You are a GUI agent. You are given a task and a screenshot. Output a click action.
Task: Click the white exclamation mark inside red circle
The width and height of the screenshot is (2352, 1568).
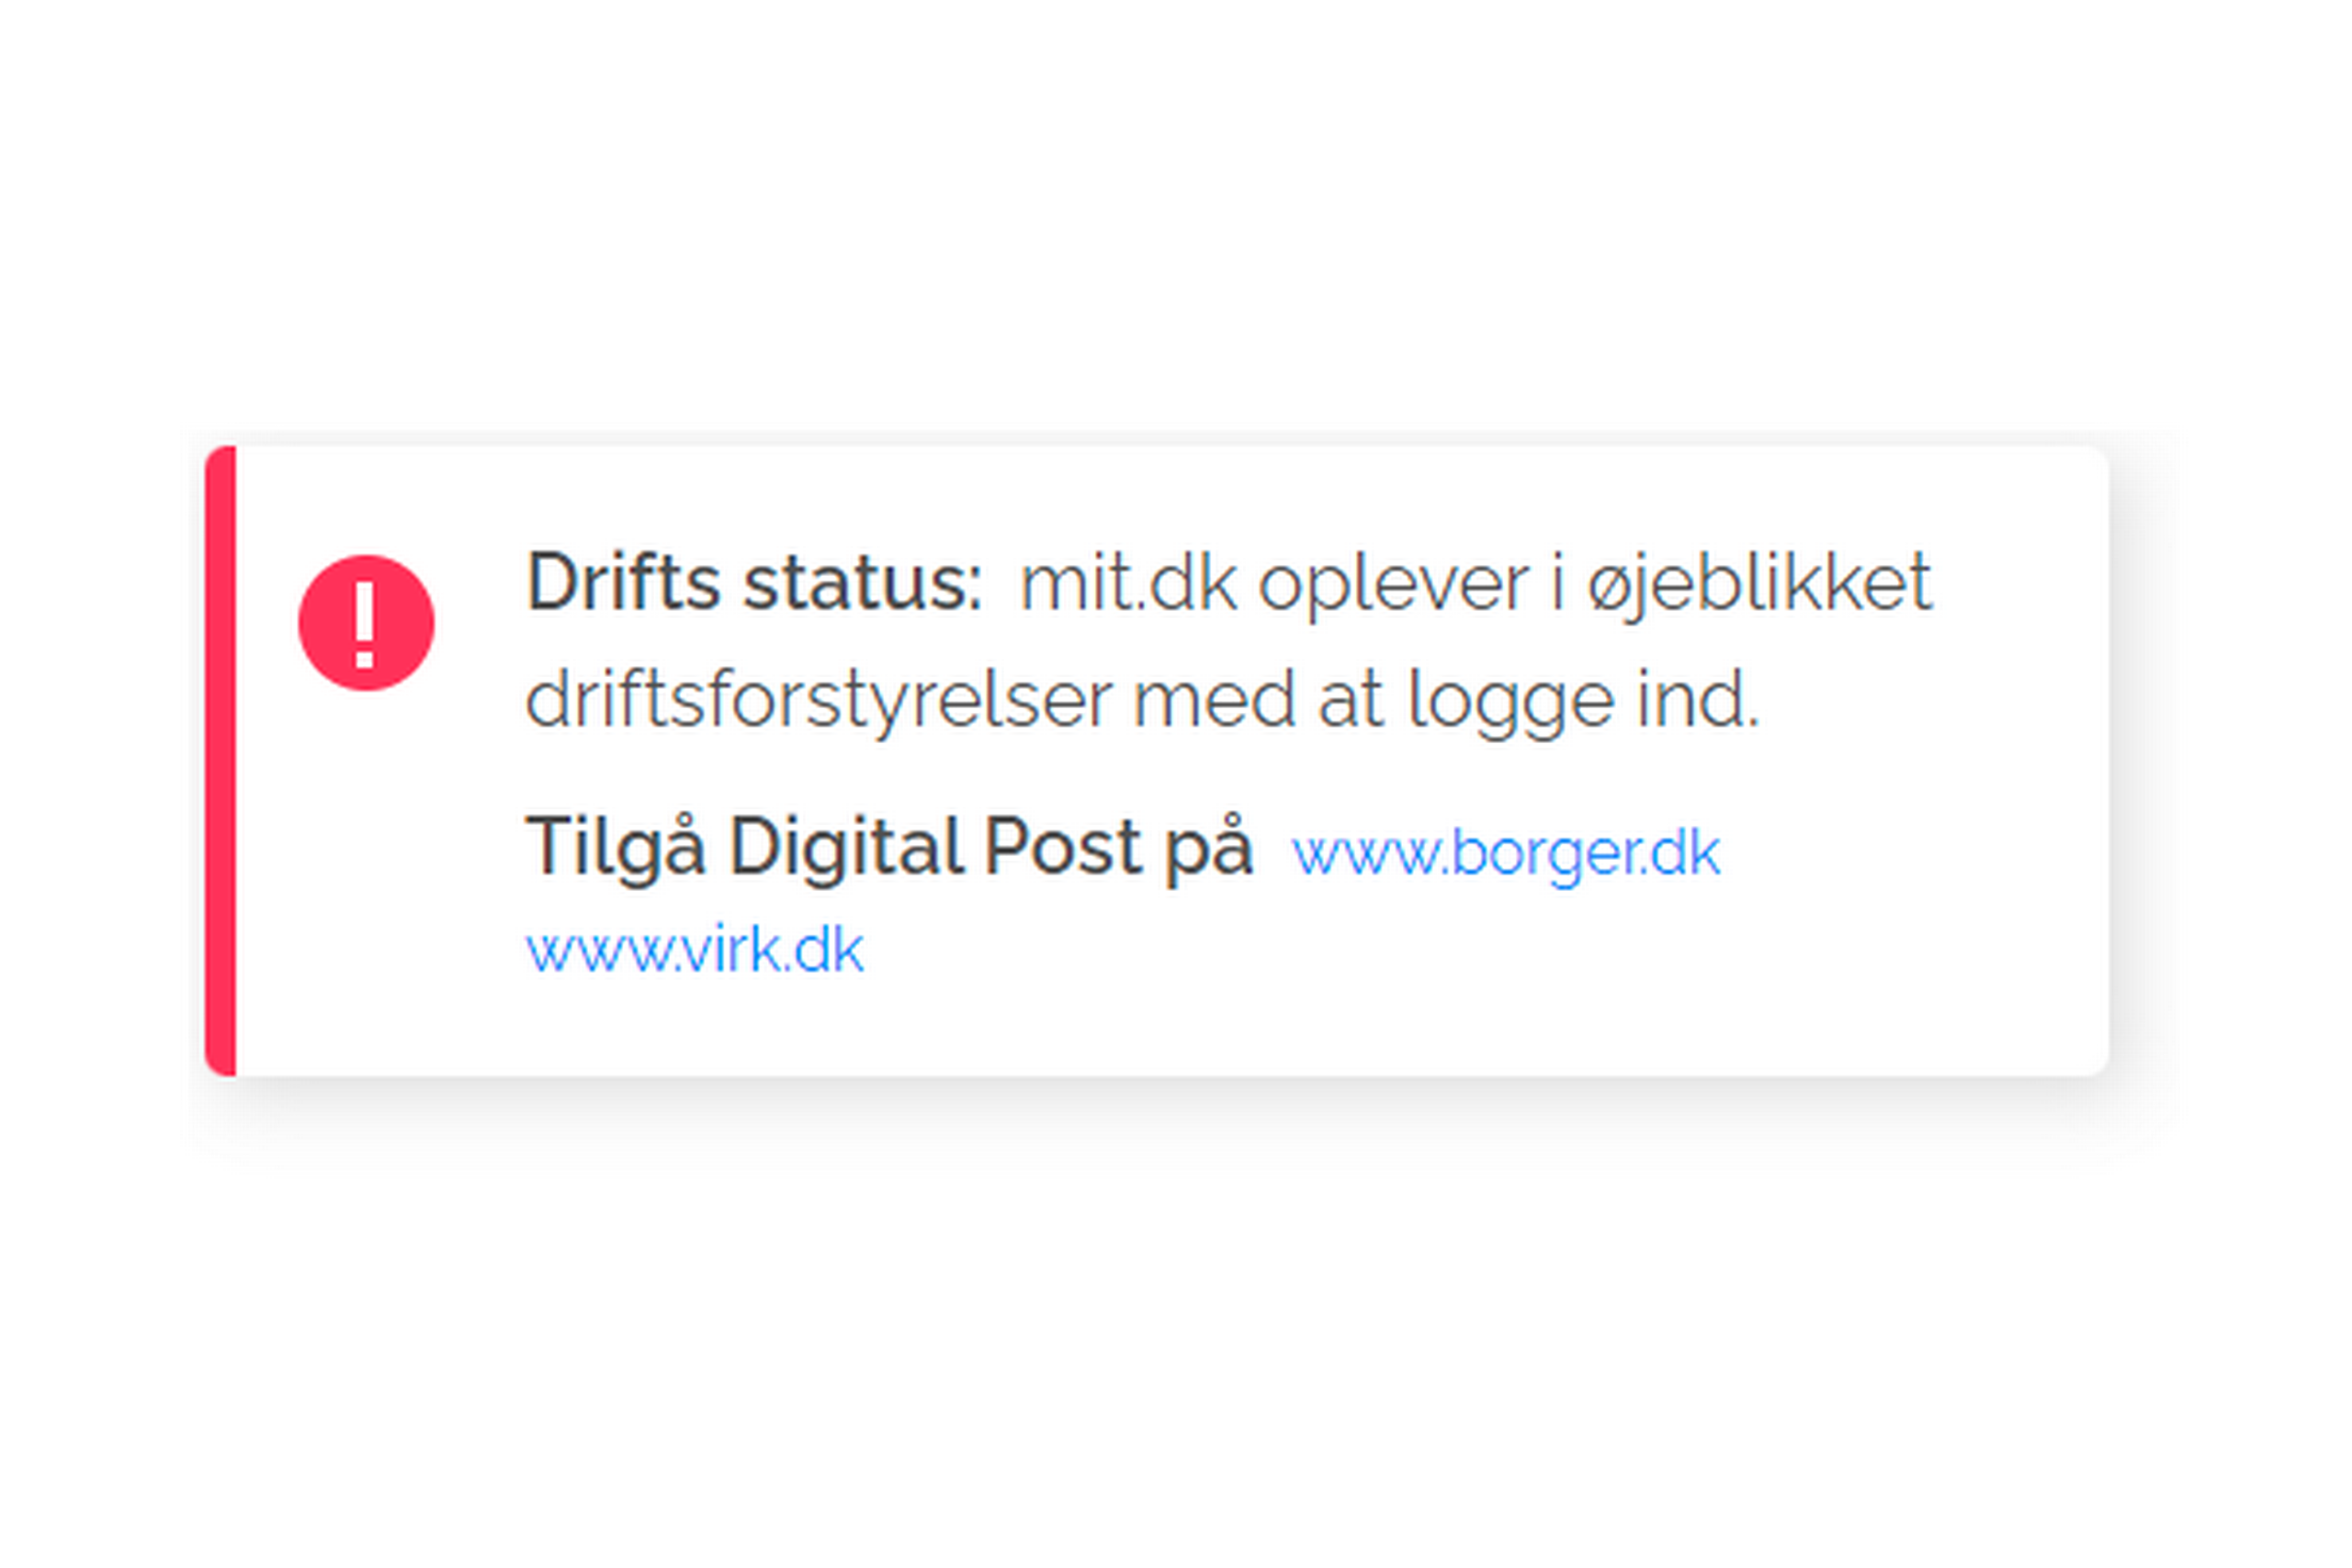pos(365,625)
